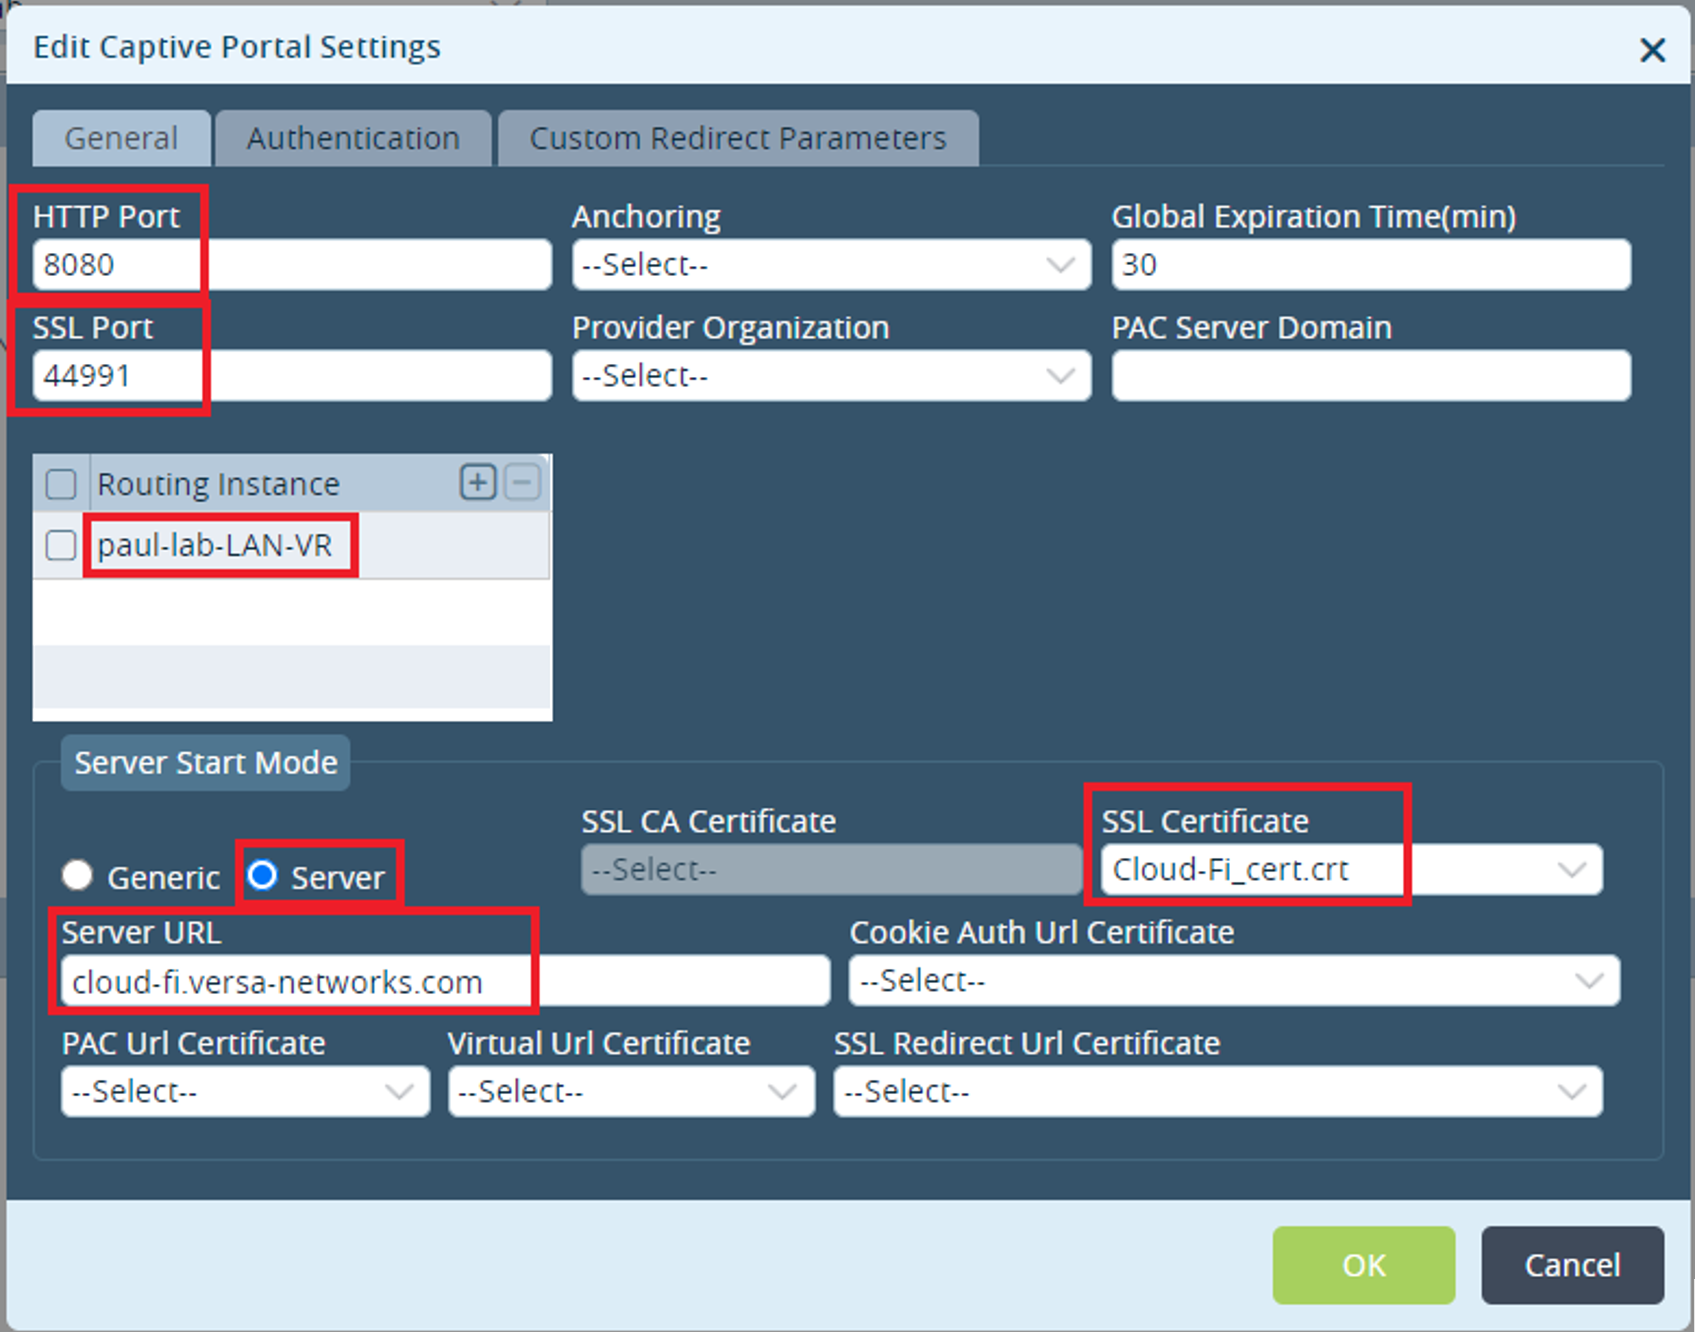This screenshot has width=1700, height=1332.
Task: Open the Custom Redirect Parameters tab
Action: (x=737, y=138)
